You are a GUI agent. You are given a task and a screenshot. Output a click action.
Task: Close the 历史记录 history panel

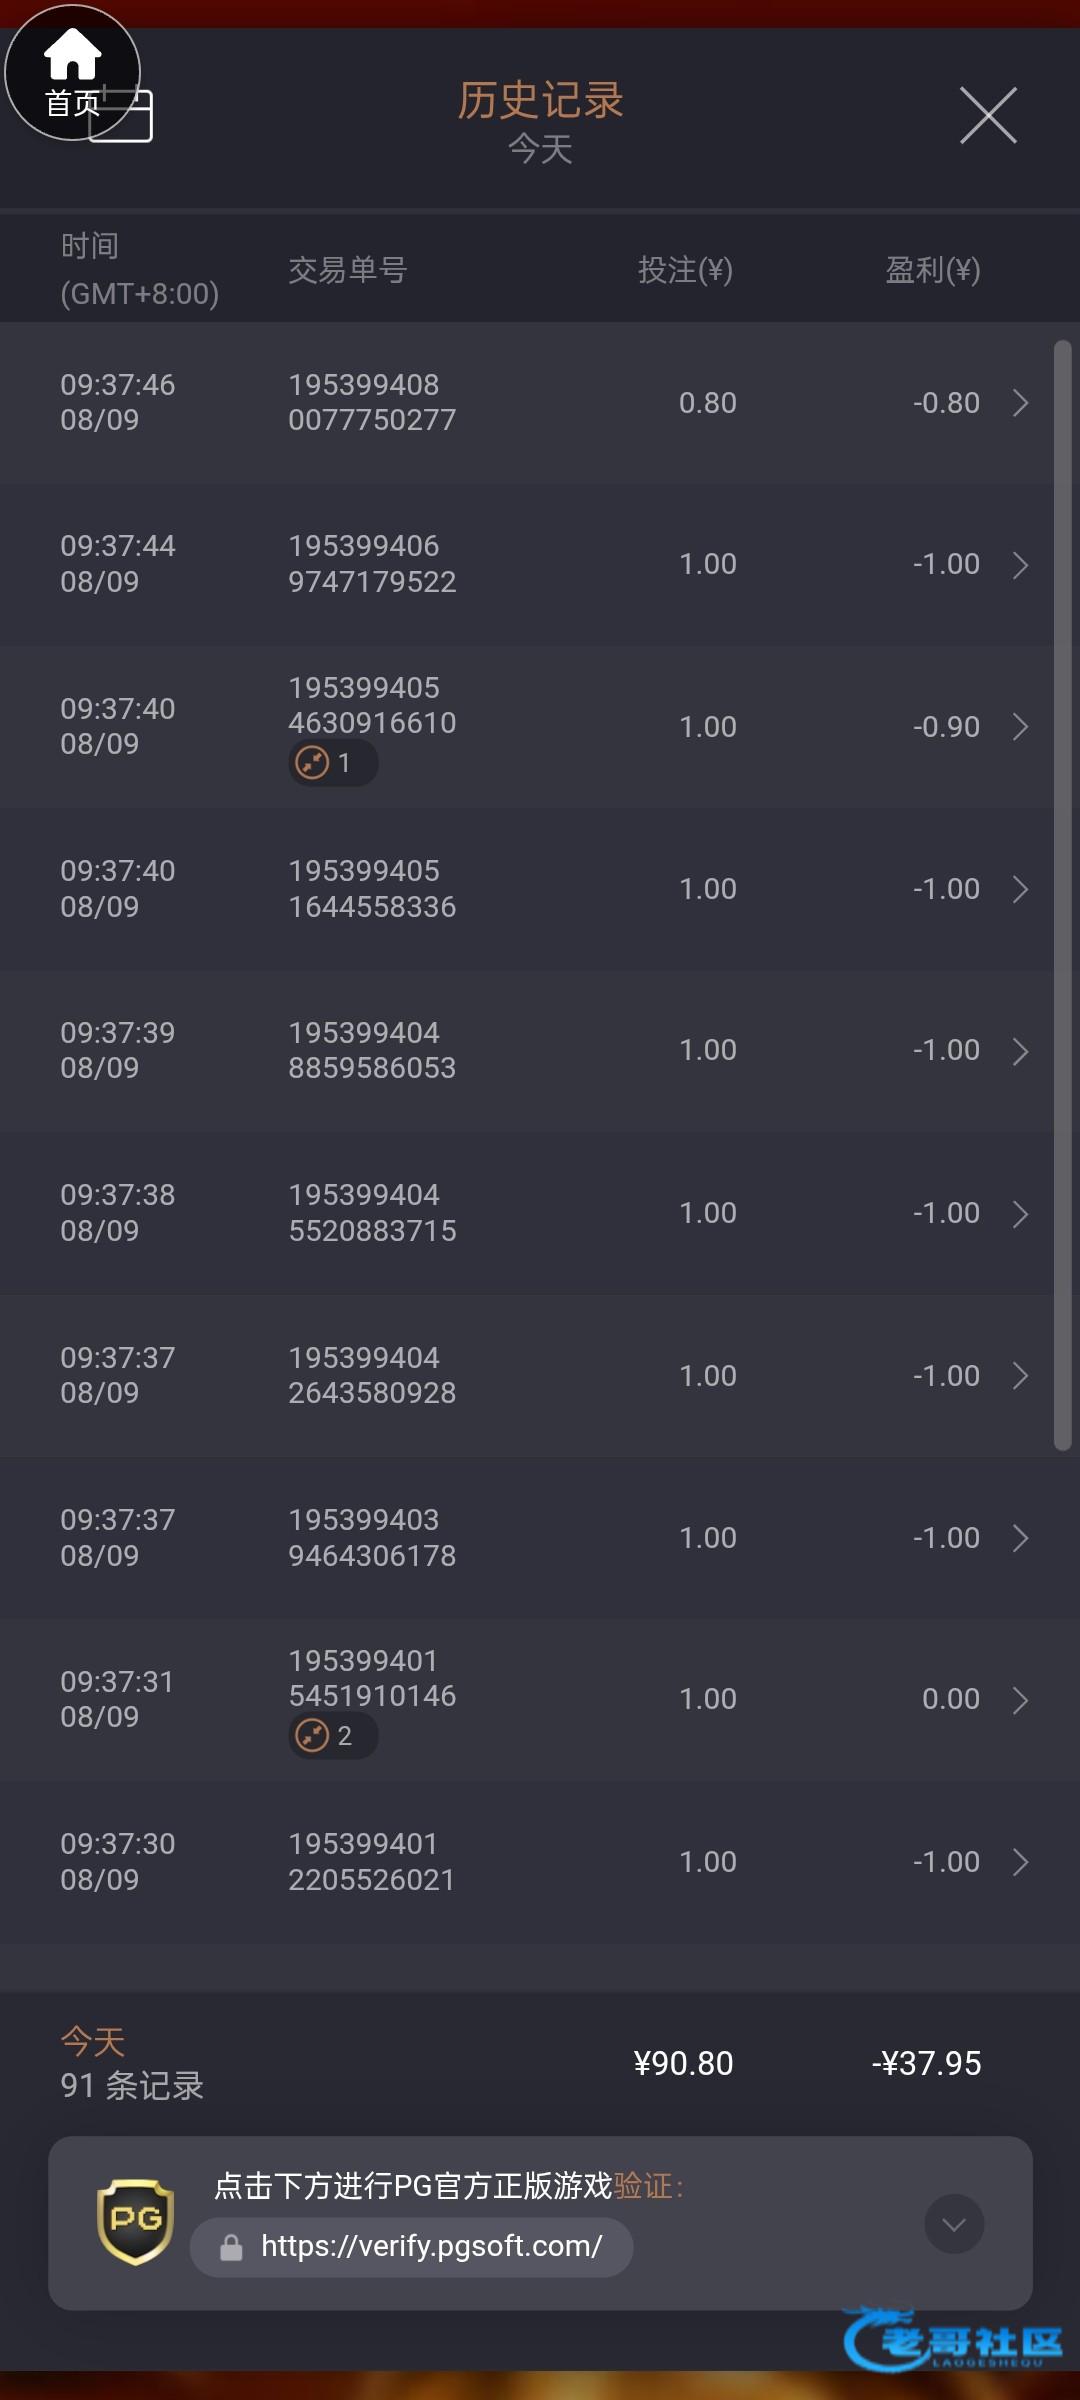coord(988,115)
